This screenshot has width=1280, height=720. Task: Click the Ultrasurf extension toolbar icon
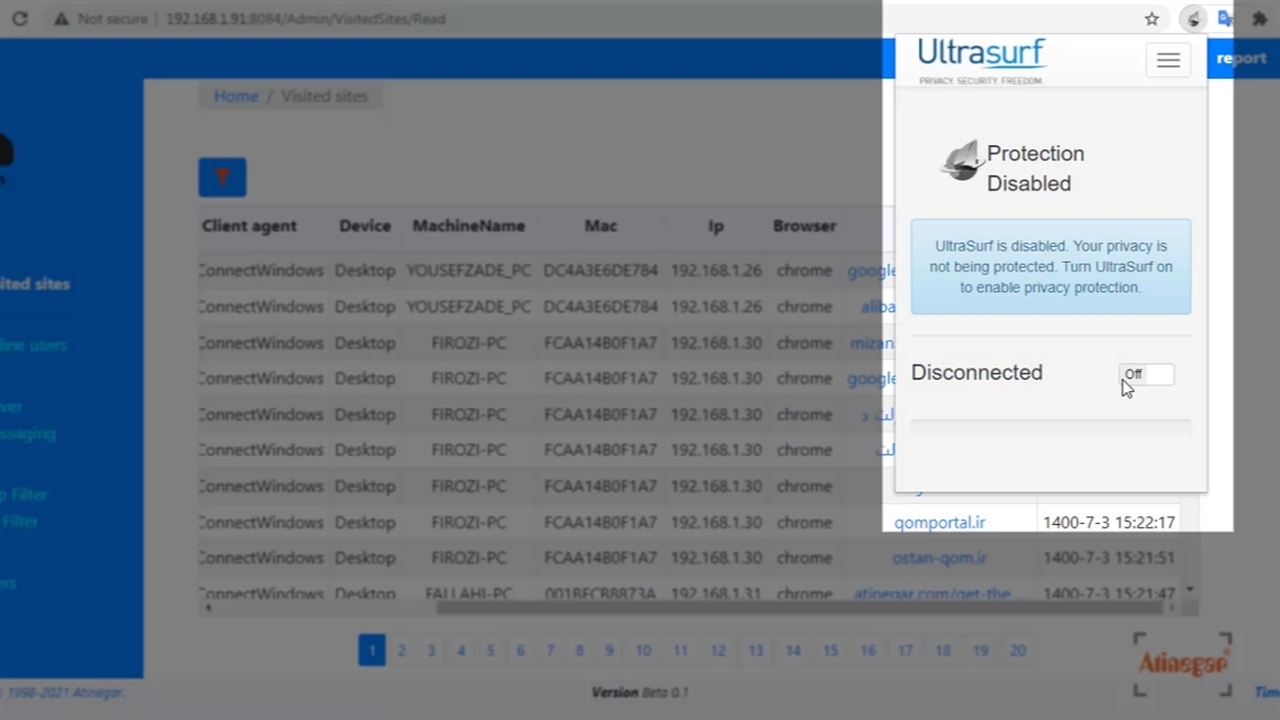coord(1193,19)
